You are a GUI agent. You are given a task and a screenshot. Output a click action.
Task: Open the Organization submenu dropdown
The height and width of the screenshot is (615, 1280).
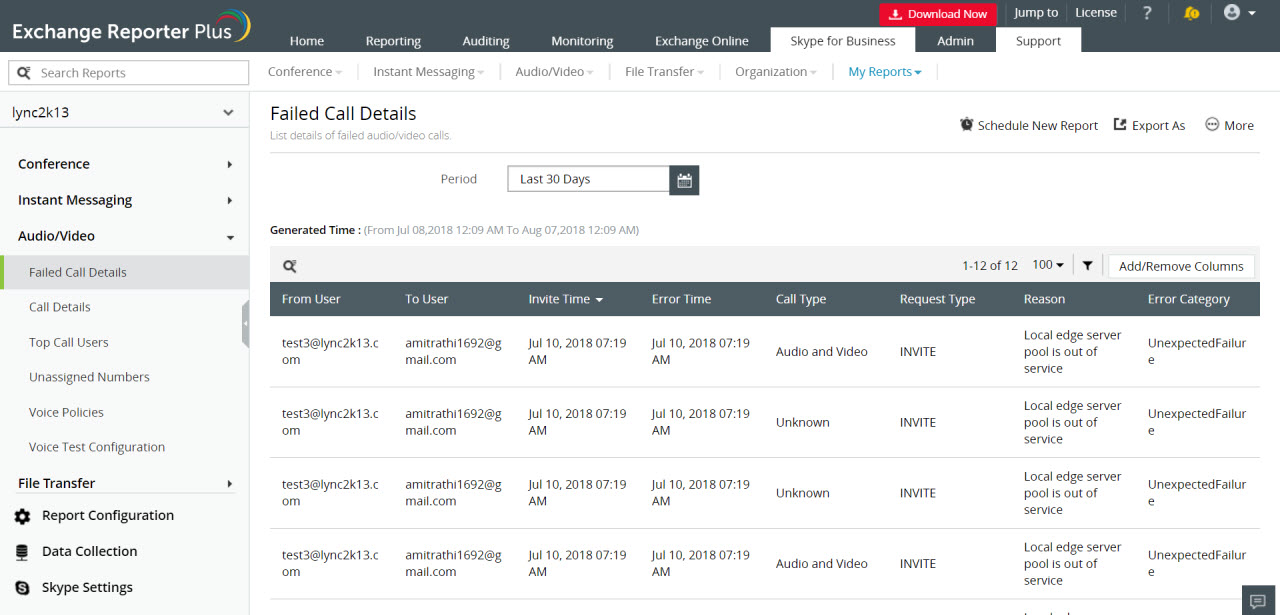(776, 72)
